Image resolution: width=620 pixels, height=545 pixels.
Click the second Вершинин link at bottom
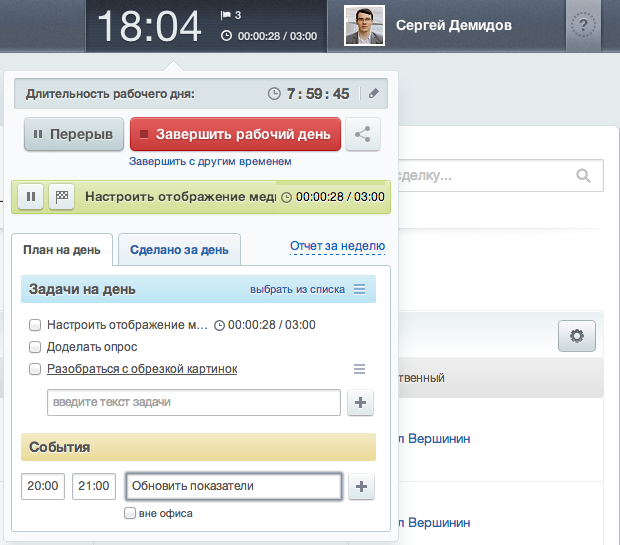coord(434,522)
